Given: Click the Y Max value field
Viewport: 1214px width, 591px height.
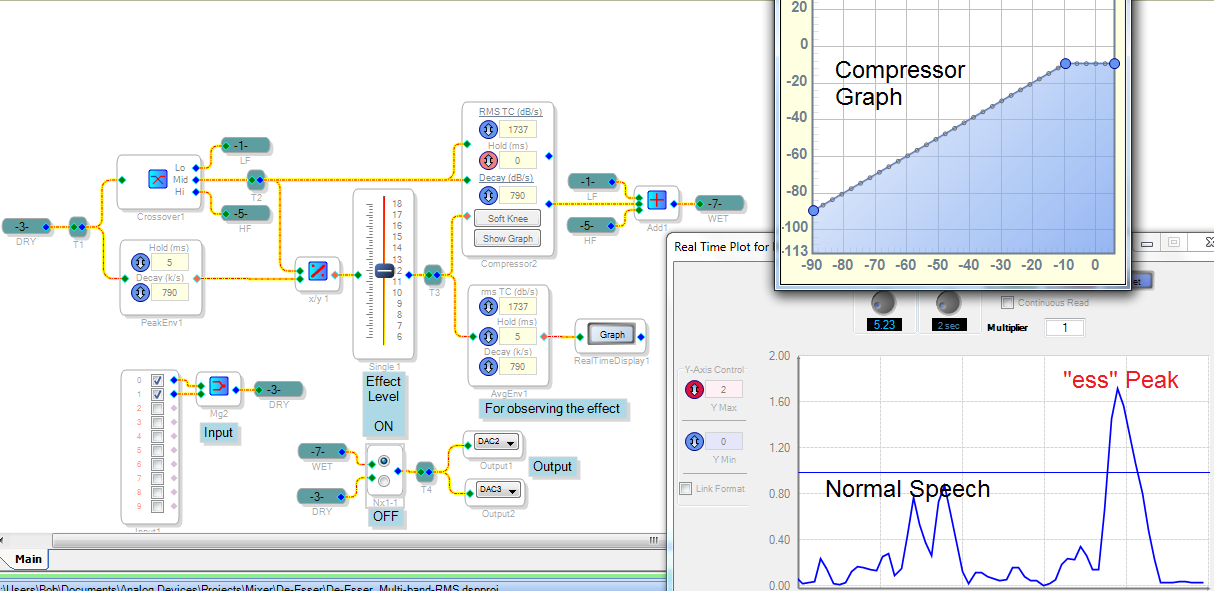Looking at the screenshot, I should [x=725, y=389].
